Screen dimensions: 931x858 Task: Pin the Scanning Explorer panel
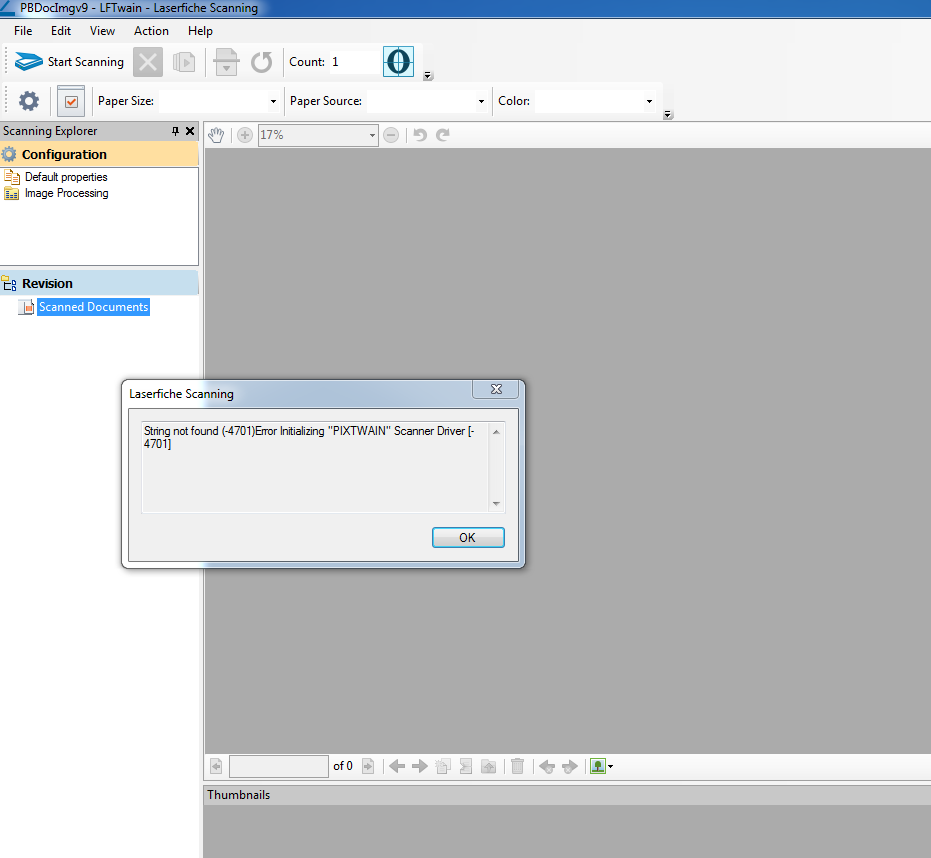(x=175, y=131)
